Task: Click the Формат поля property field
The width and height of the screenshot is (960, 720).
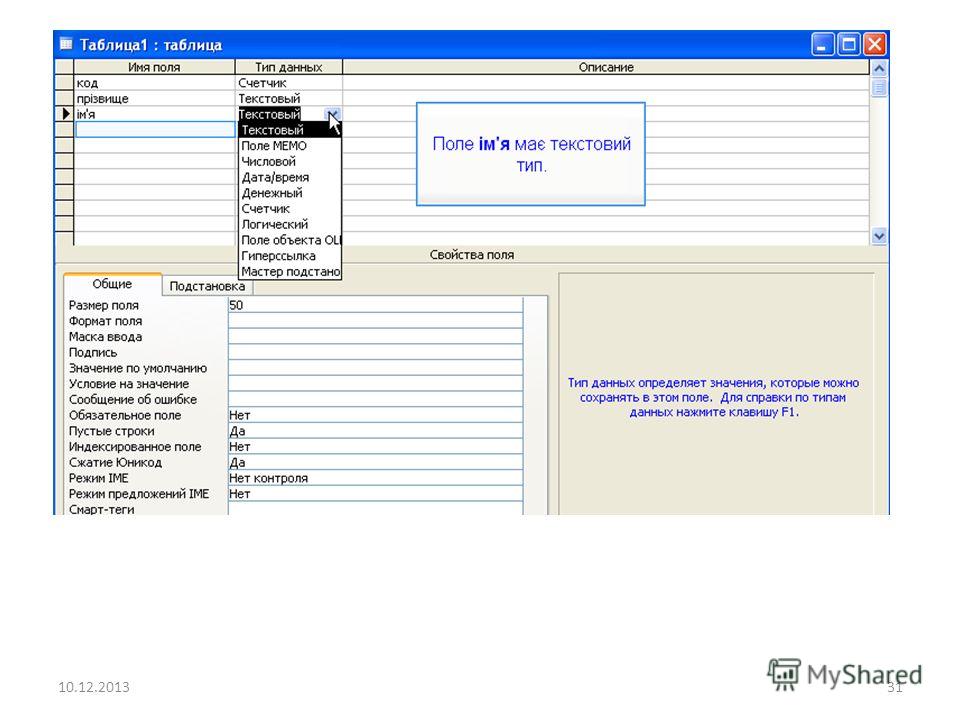Action: 375,321
